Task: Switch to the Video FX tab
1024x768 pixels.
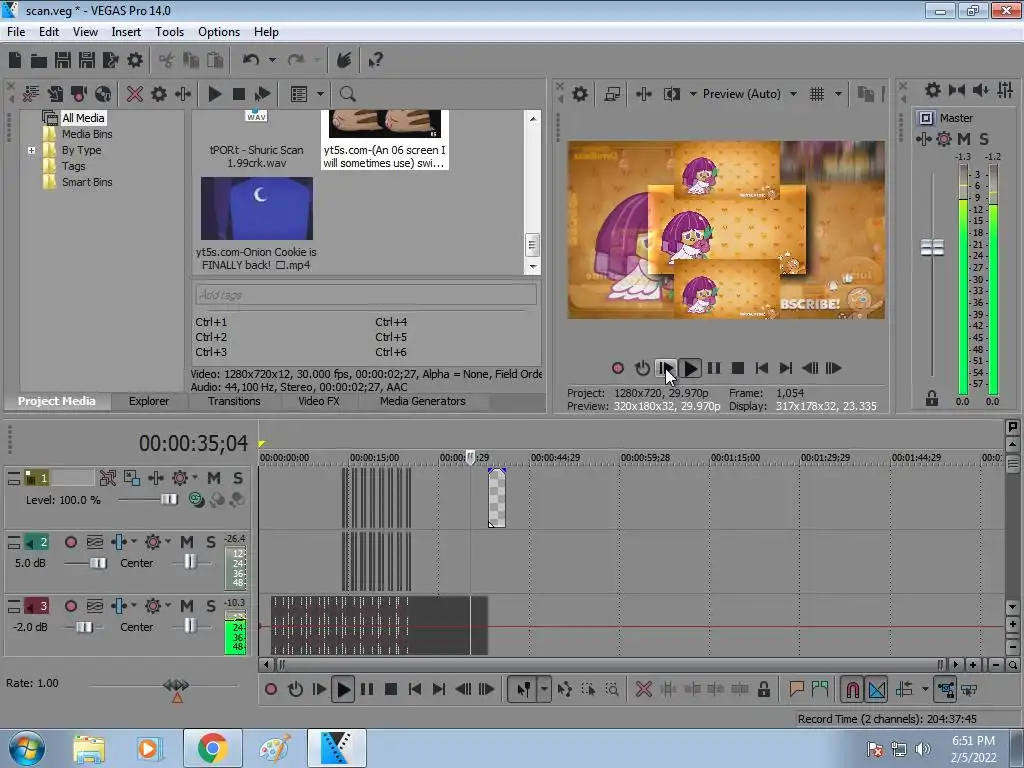Action: pos(319,401)
